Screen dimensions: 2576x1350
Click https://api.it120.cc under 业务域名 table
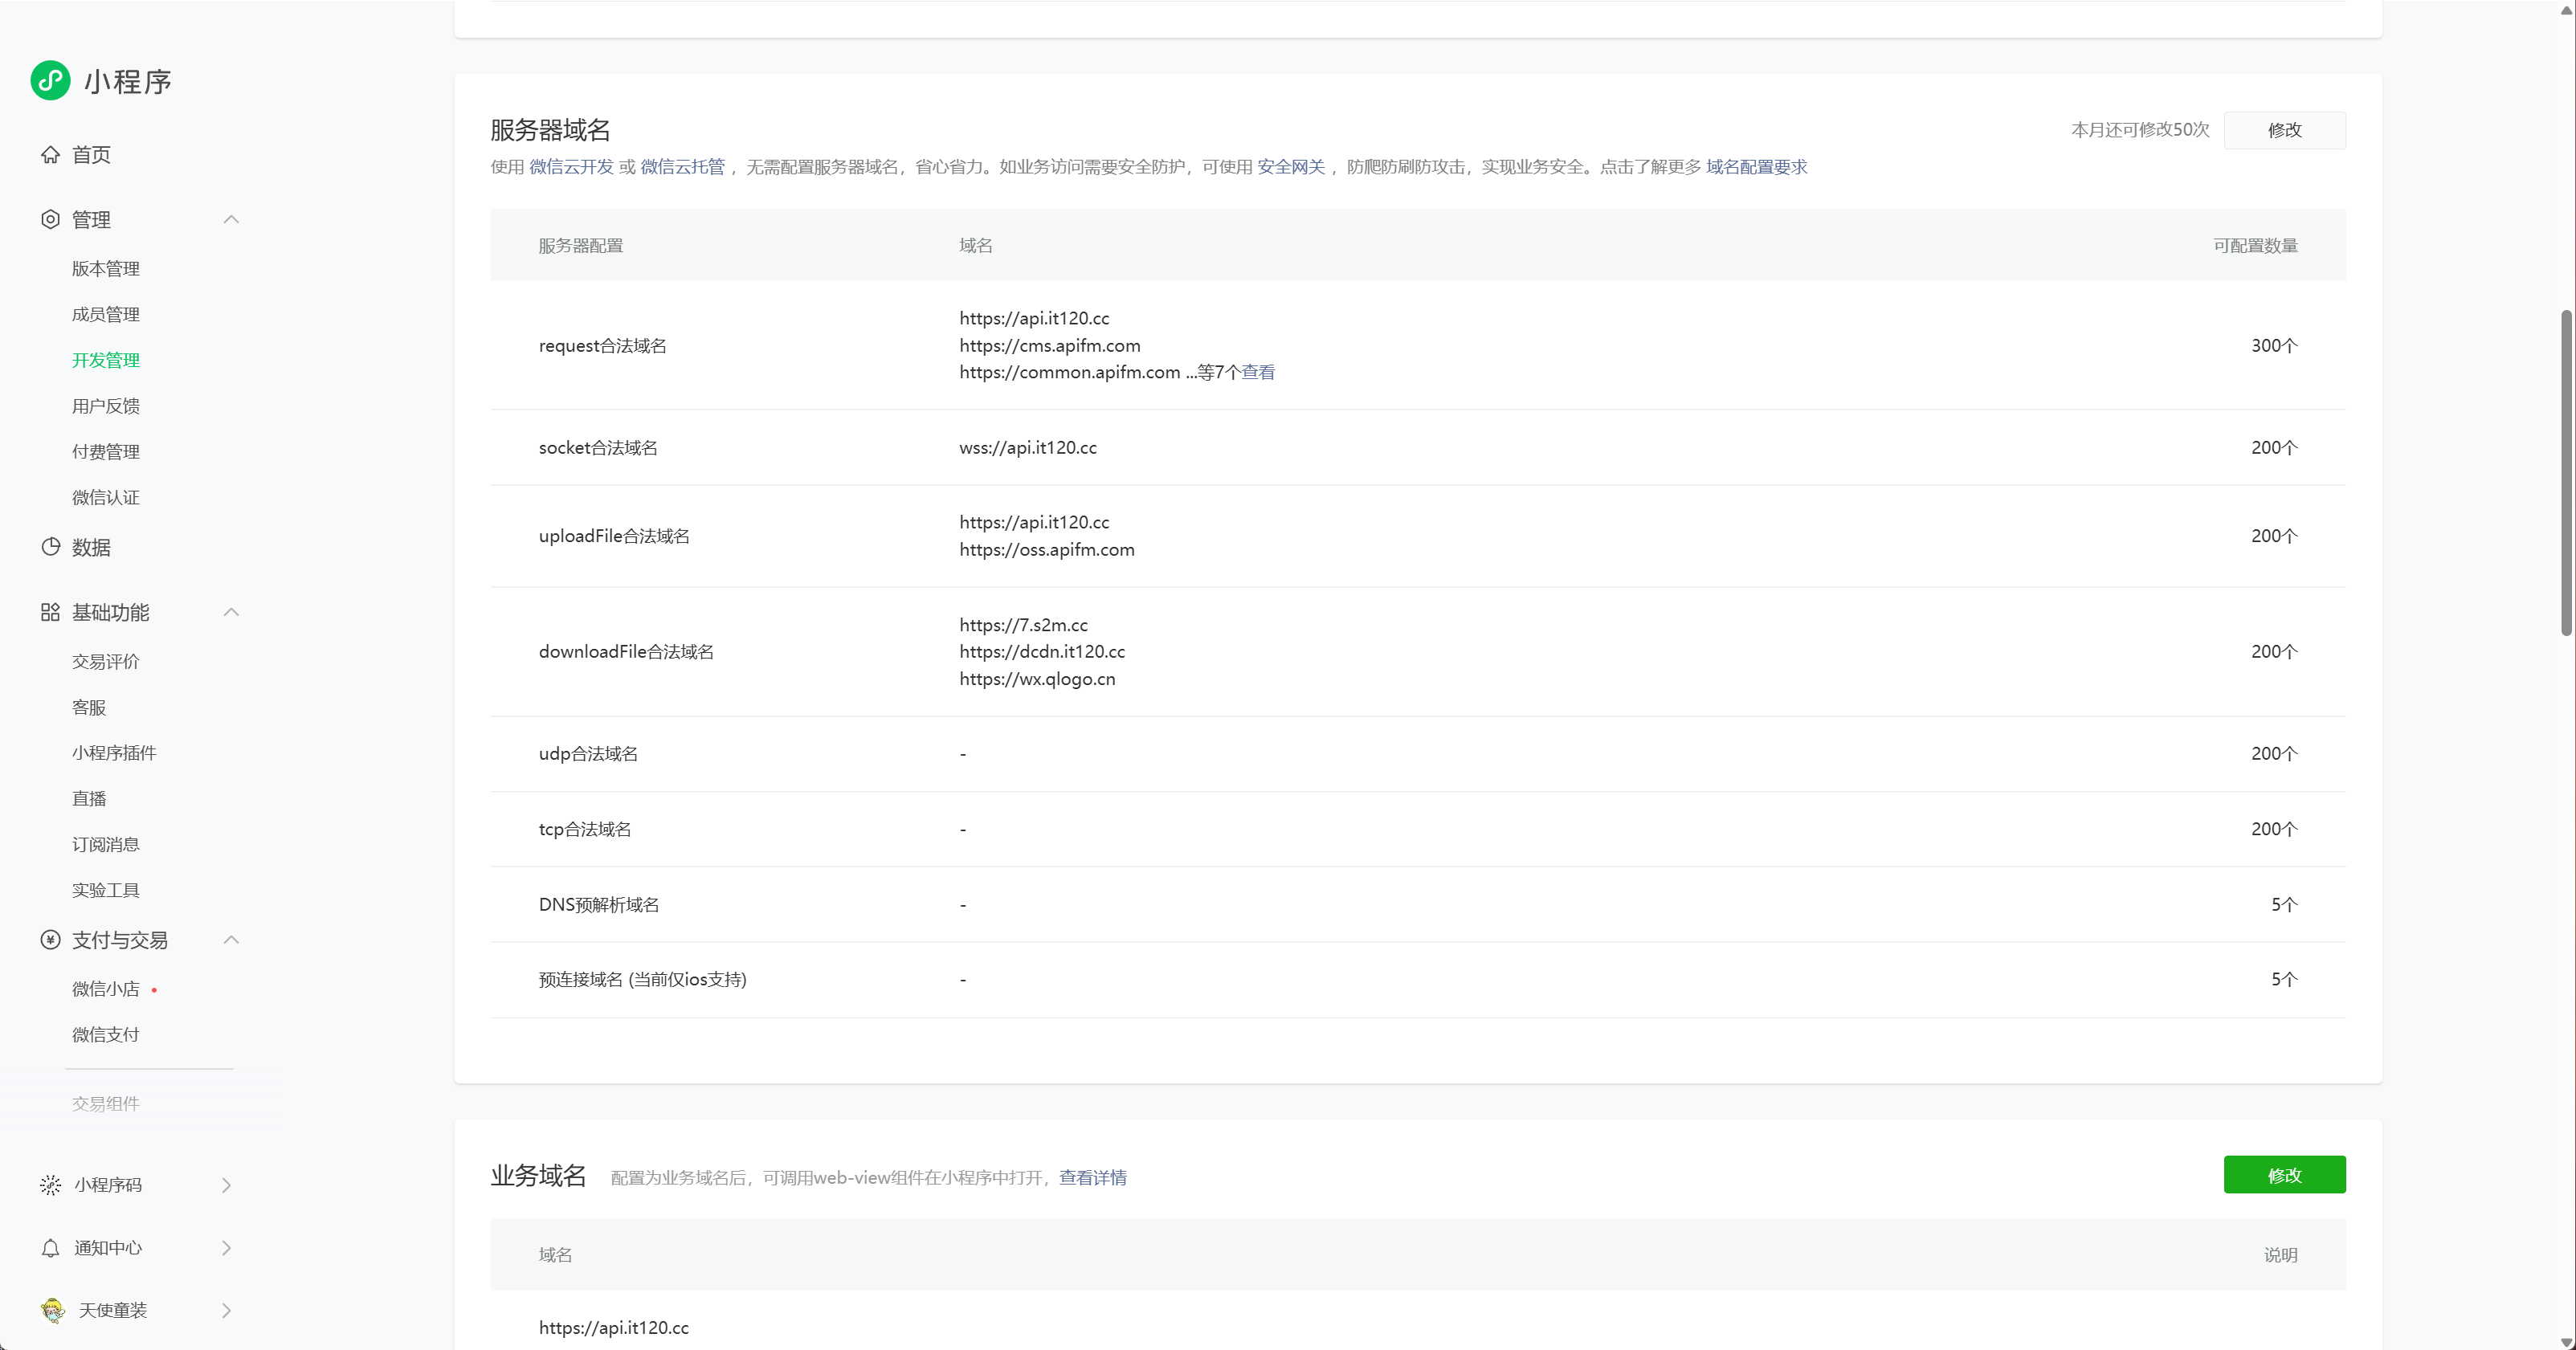coord(613,1328)
